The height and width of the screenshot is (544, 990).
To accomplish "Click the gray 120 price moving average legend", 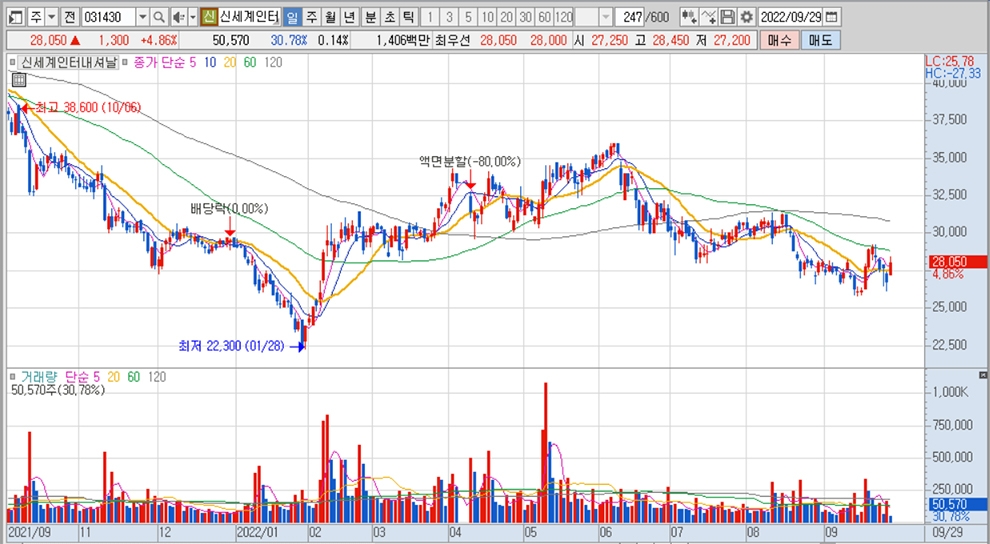I will coord(273,62).
